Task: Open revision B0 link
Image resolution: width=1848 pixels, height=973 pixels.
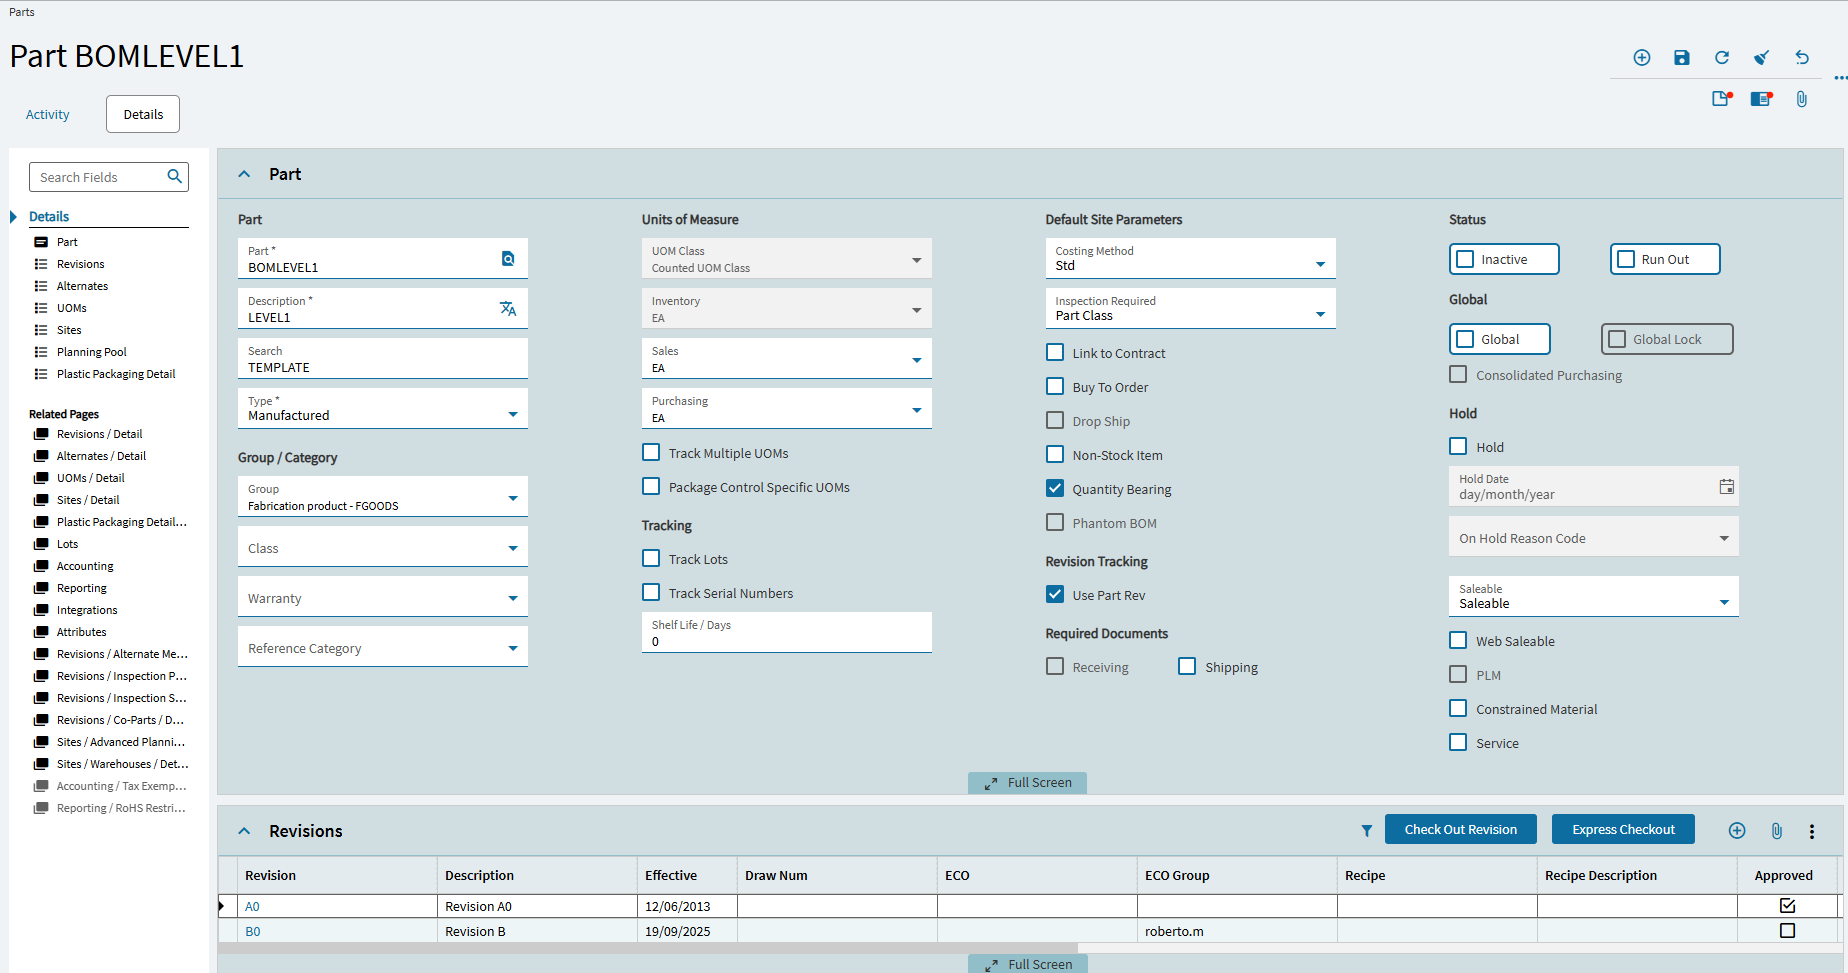Action: point(253,931)
